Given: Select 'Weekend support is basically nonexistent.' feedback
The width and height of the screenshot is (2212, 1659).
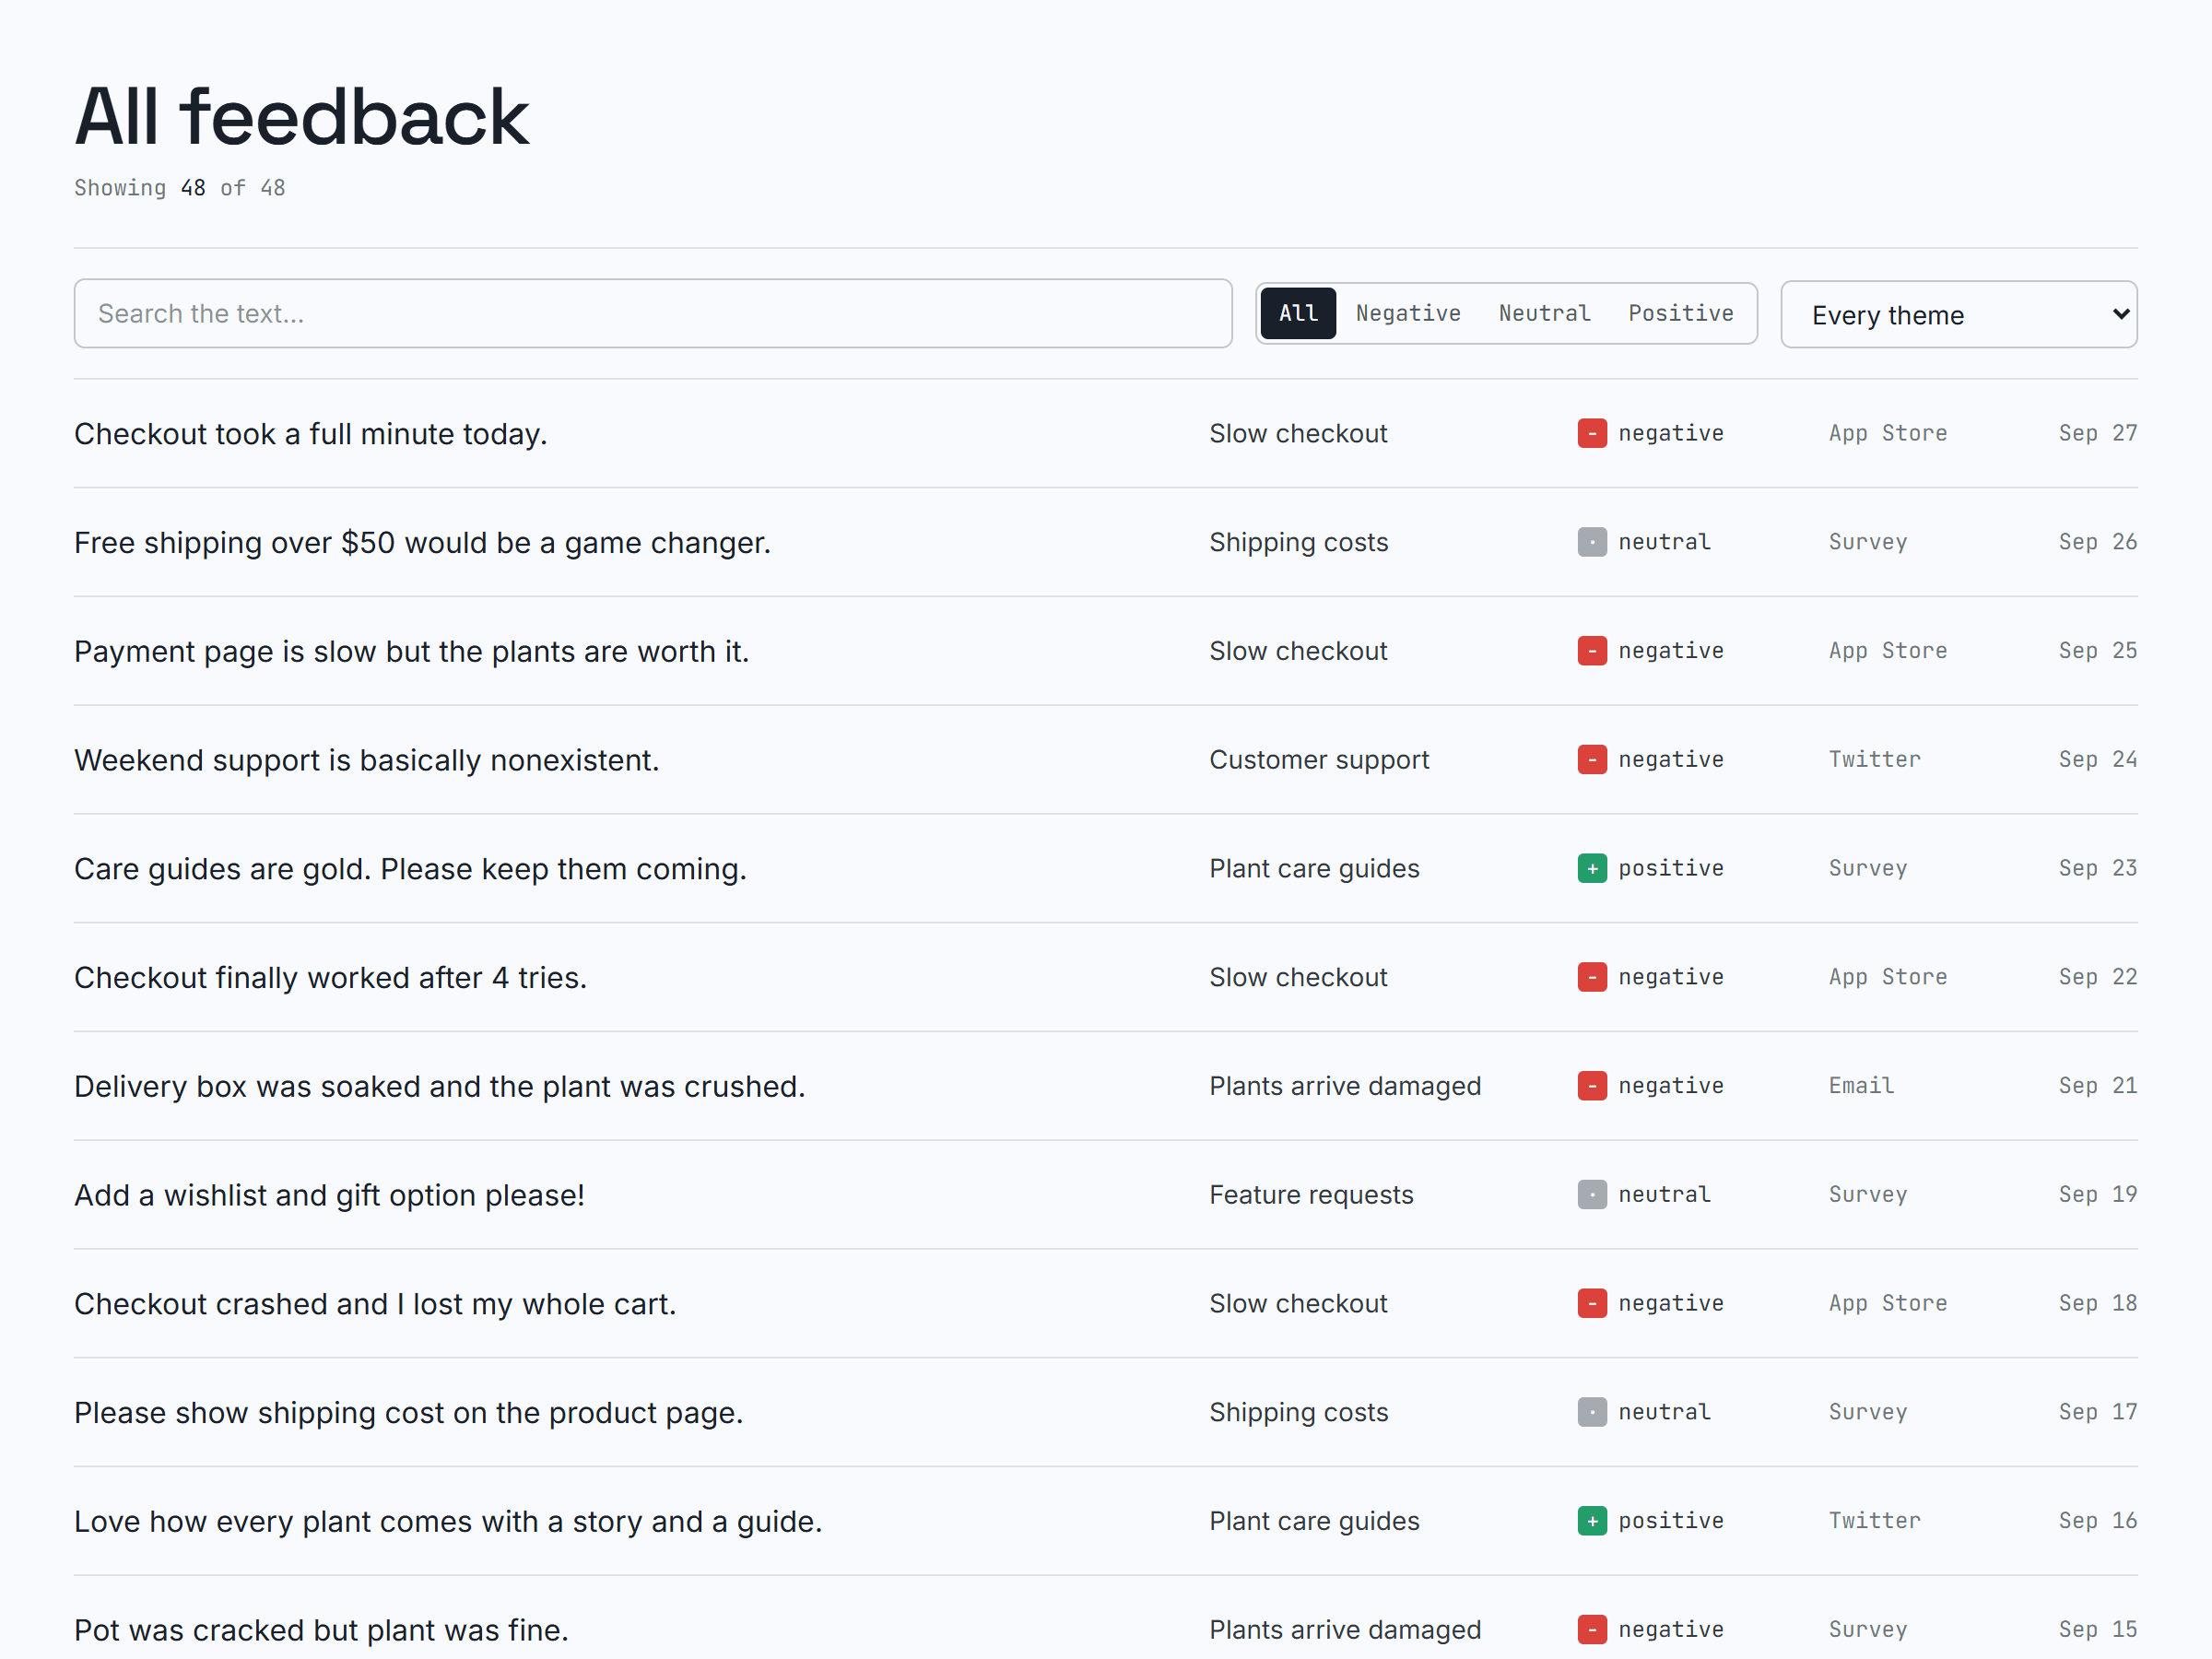Looking at the screenshot, I should point(367,761).
